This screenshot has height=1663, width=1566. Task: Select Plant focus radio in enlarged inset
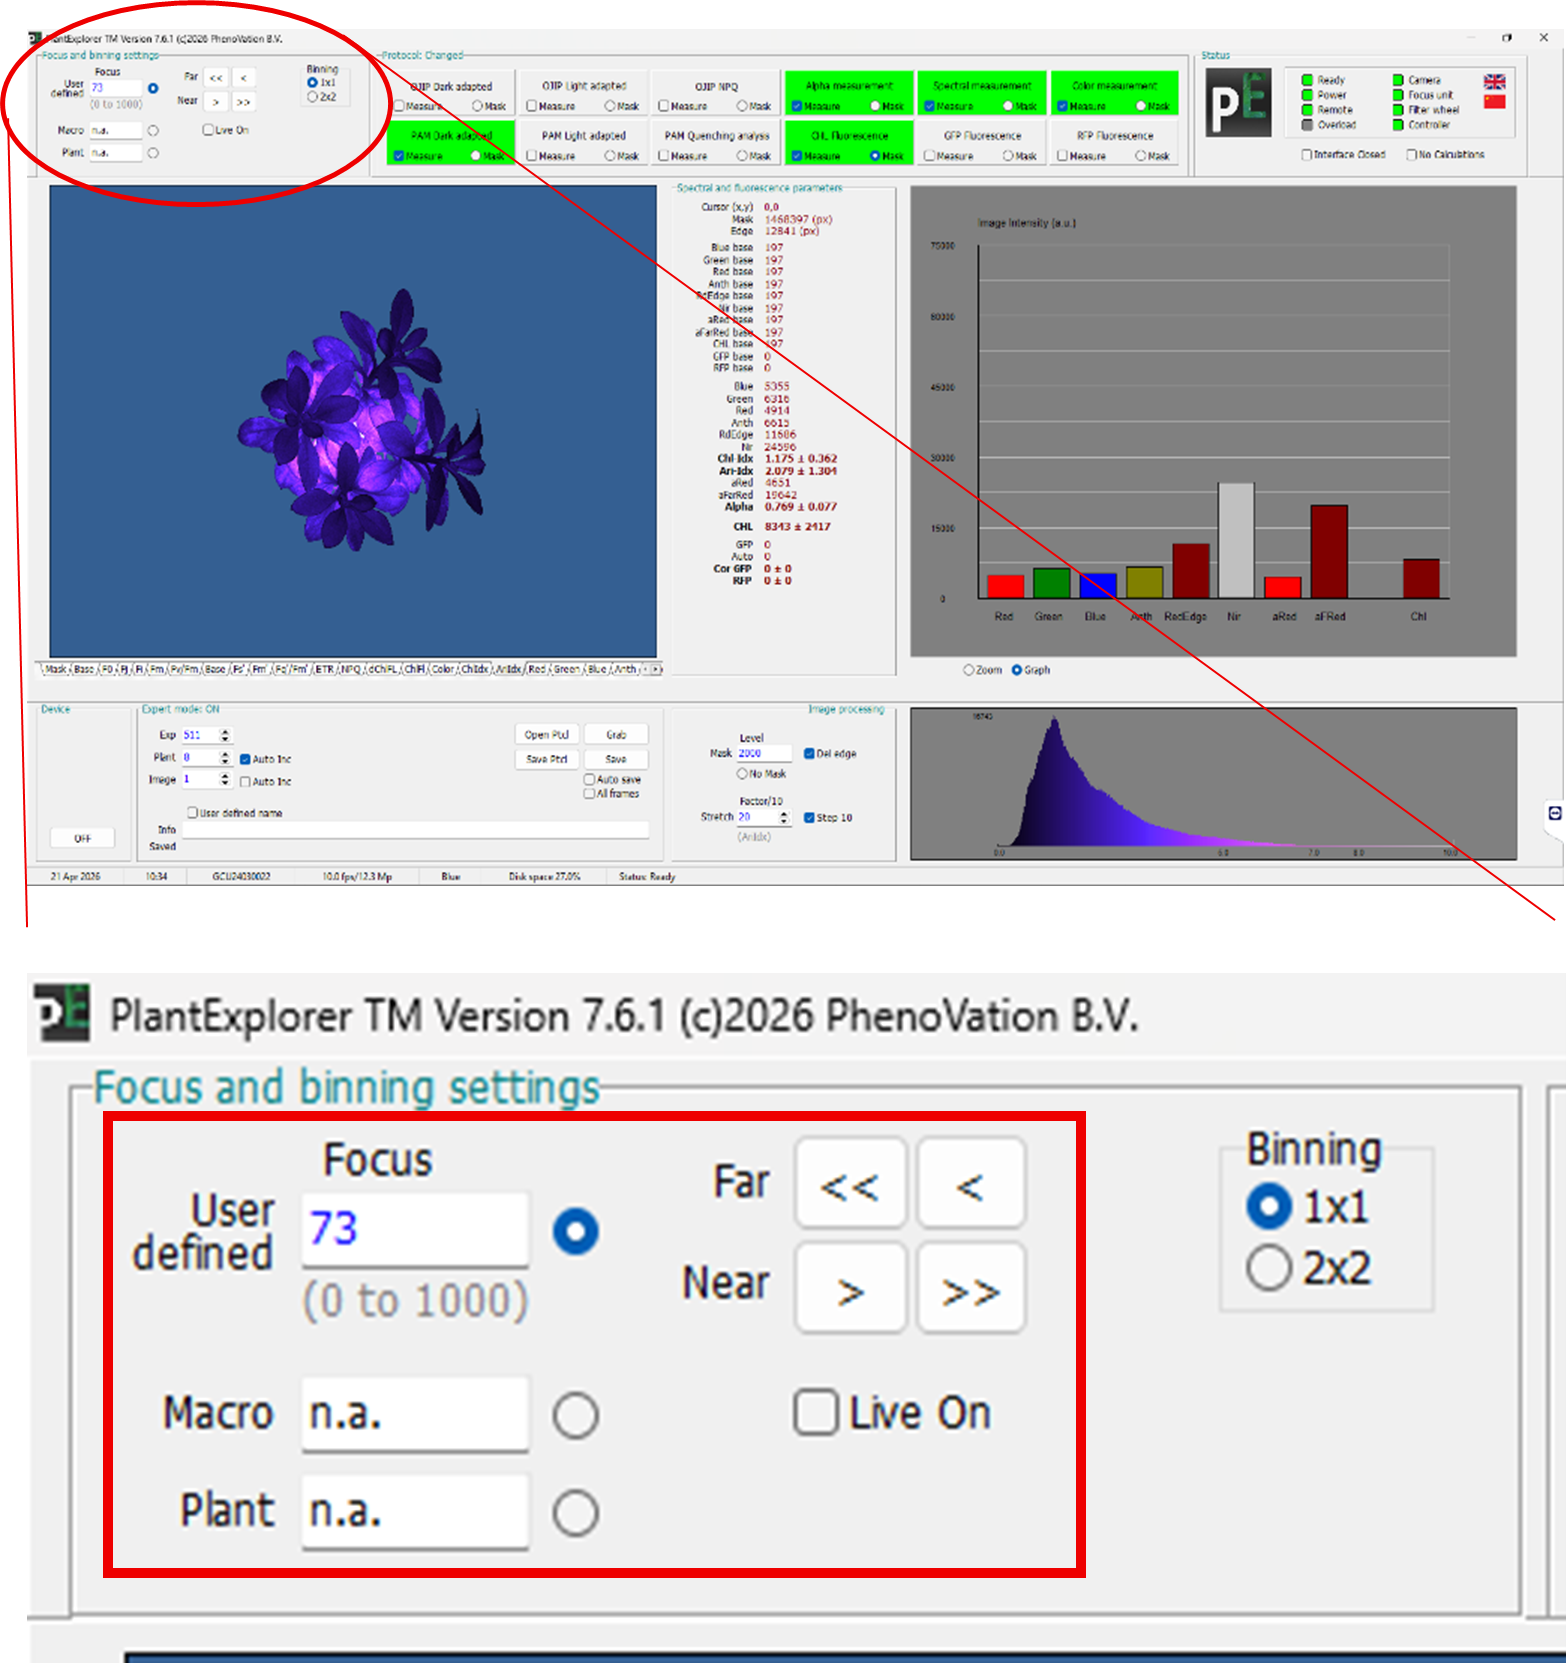[576, 1513]
